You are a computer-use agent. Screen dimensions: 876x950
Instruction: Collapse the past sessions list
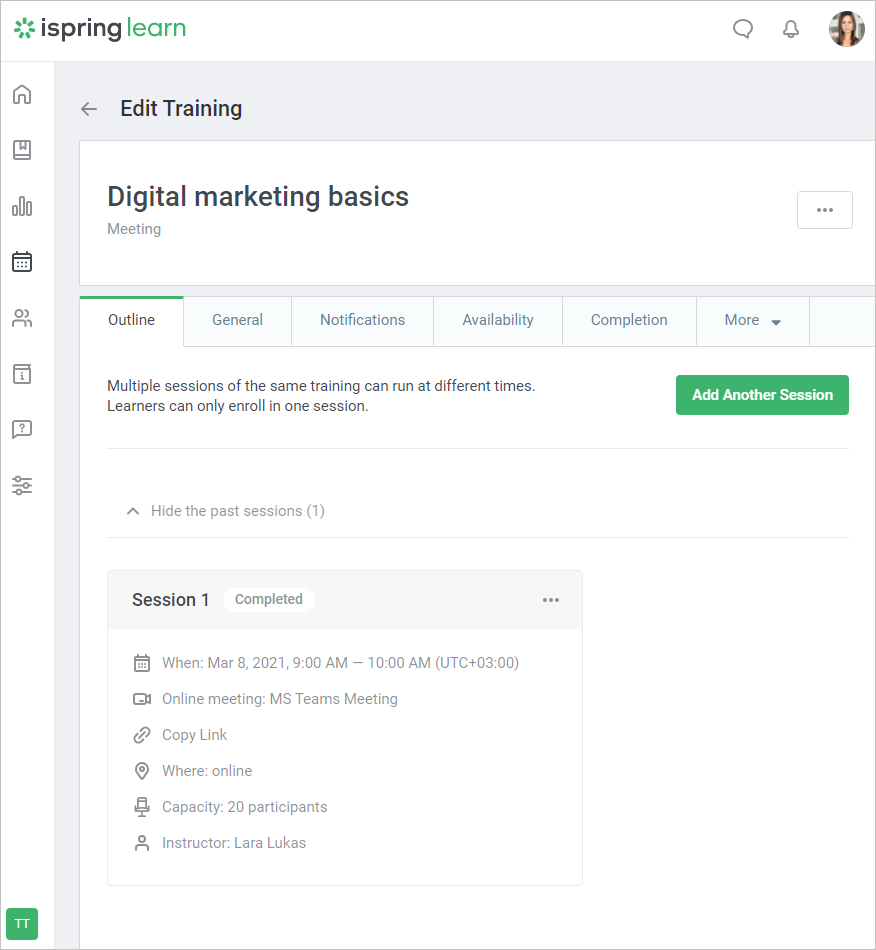[226, 511]
